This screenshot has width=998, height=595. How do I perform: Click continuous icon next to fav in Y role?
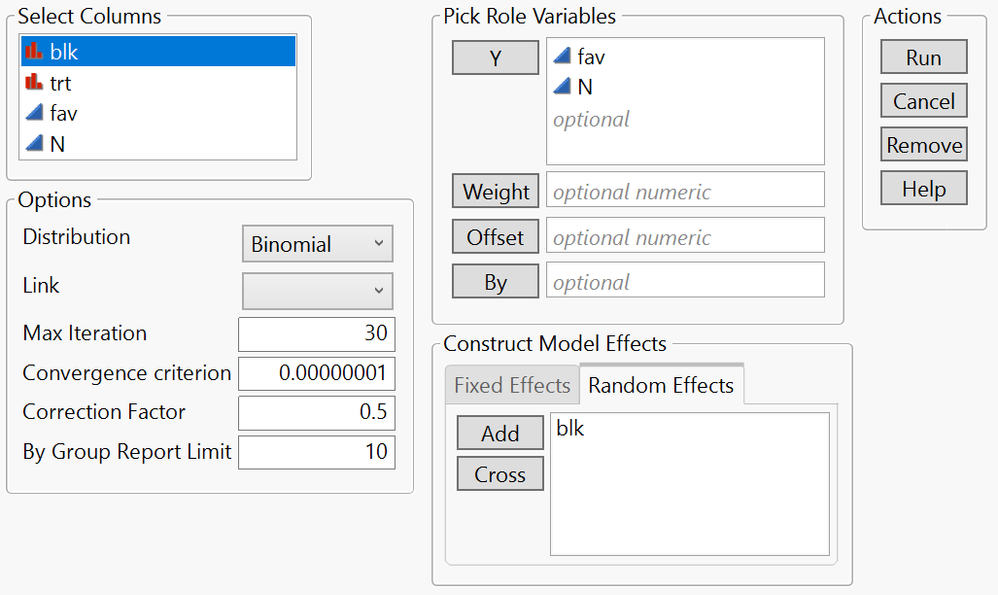[x=562, y=57]
